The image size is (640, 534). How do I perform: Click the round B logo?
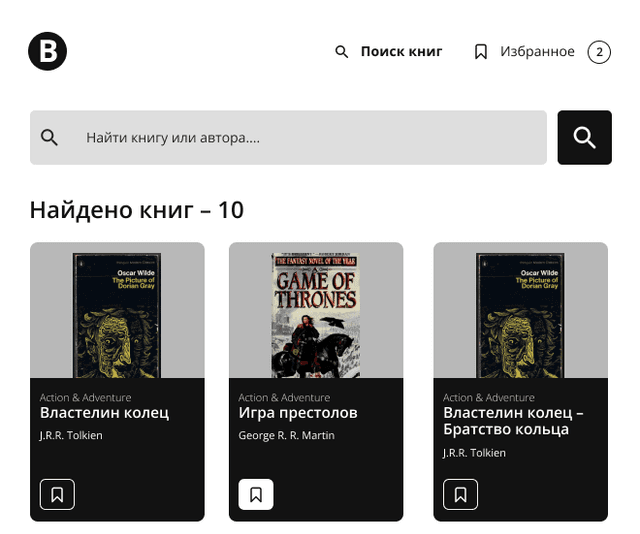(x=47, y=51)
